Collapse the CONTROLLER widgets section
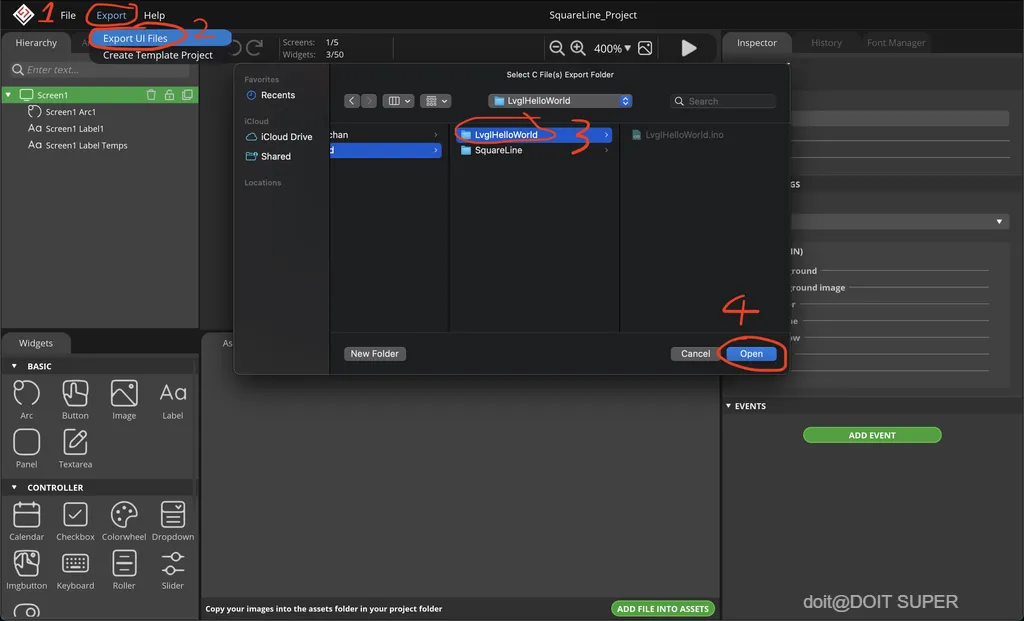Screen dimensions: 1024x621 click(x=14, y=487)
